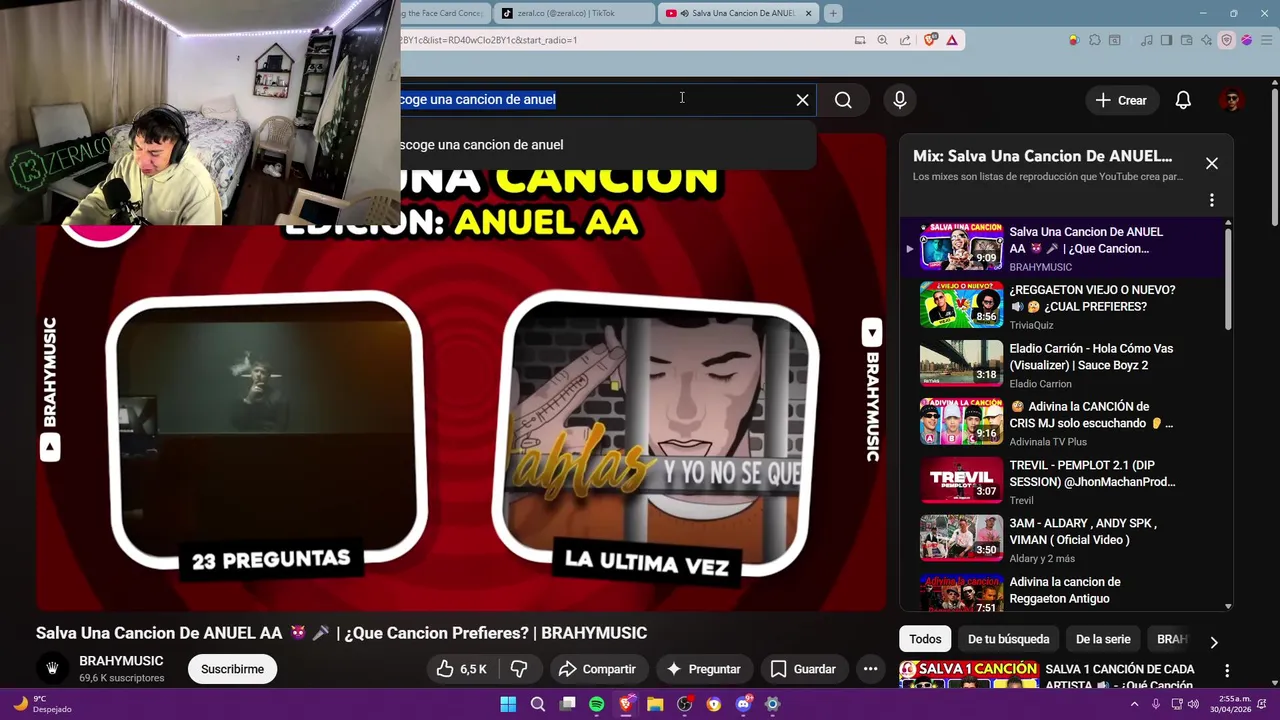Open options for SALVA 1 CANCIÓN recommendation
1280x720 pixels.
1227,671
